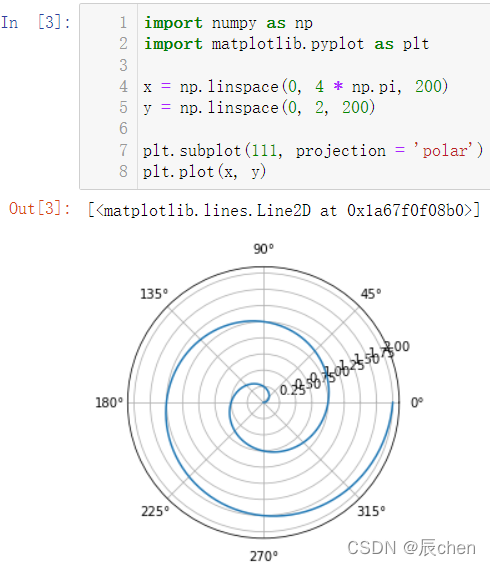Viewport: 490px width, 566px height.
Task: Click the Out[3] output prompt
Action: pyautogui.click(x=40, y=209)
